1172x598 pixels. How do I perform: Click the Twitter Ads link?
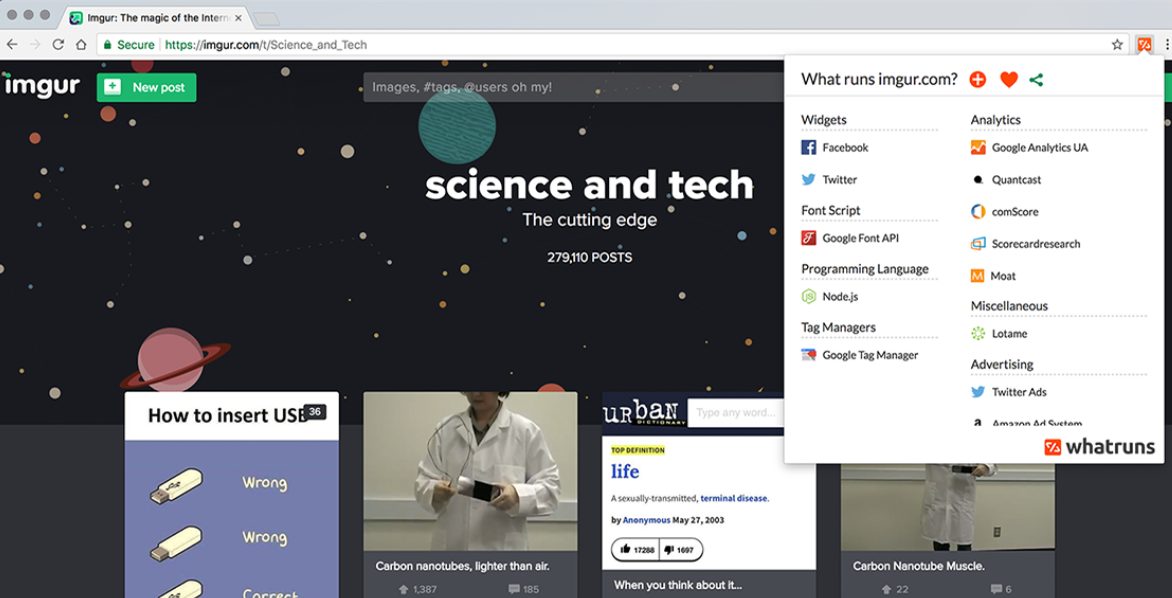pyautogui.click(x=1019, y=392)
